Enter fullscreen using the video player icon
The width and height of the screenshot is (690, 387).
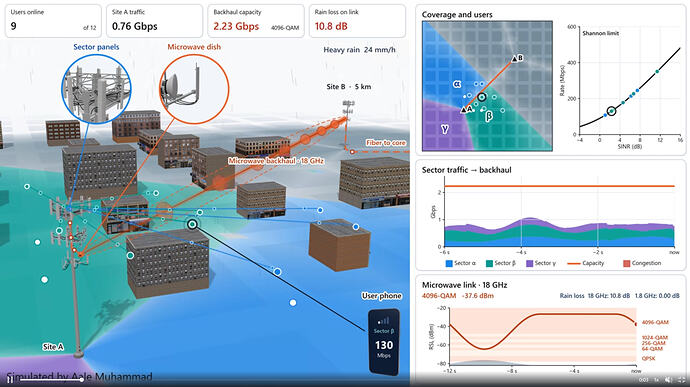click(x=682, y=380)
